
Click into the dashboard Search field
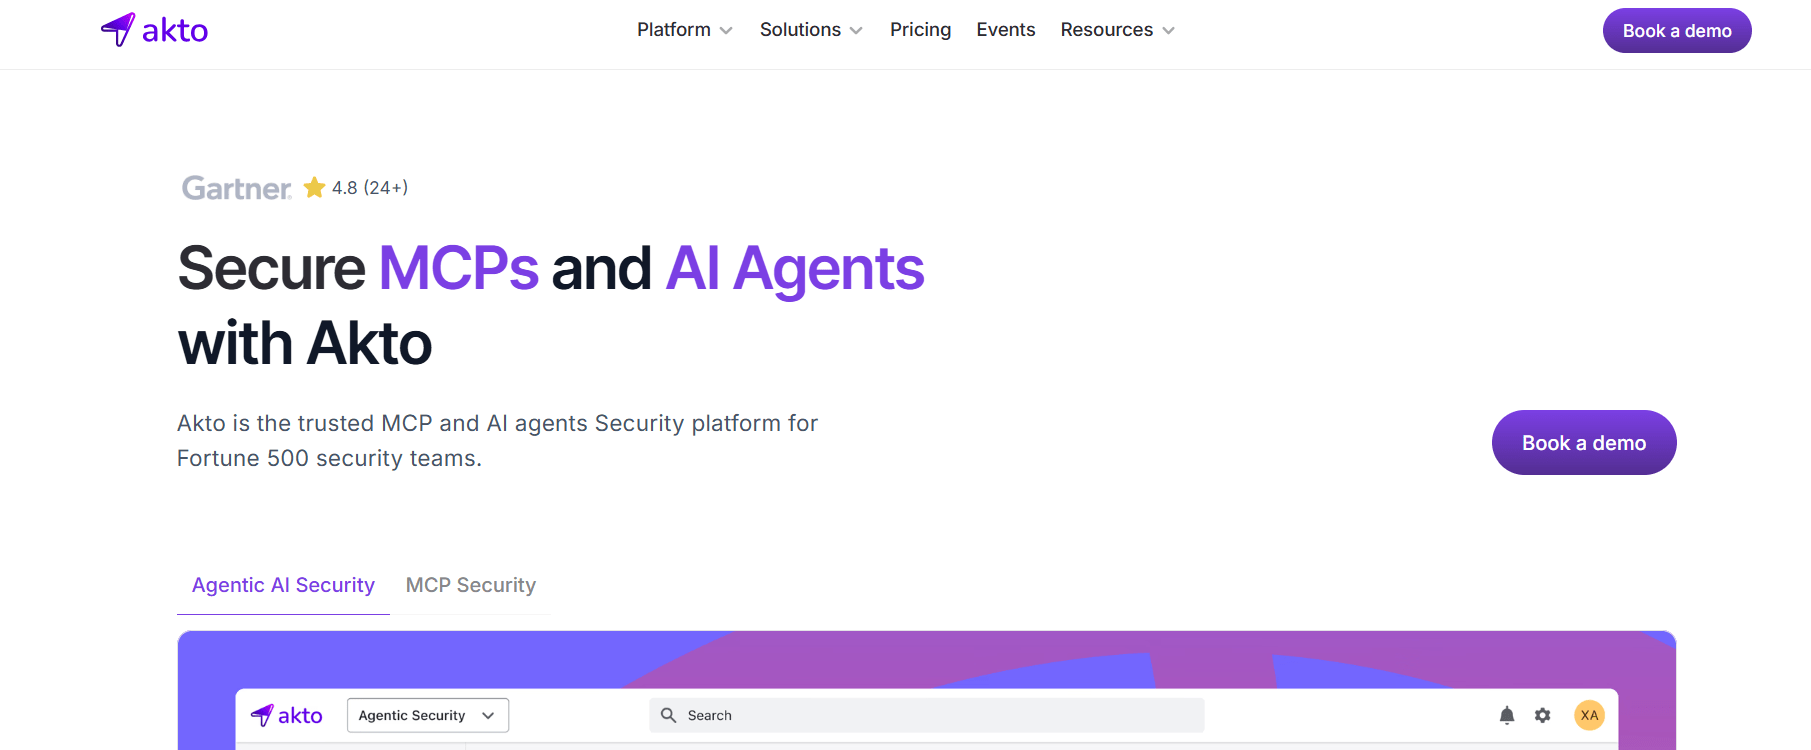click(927, 715)
